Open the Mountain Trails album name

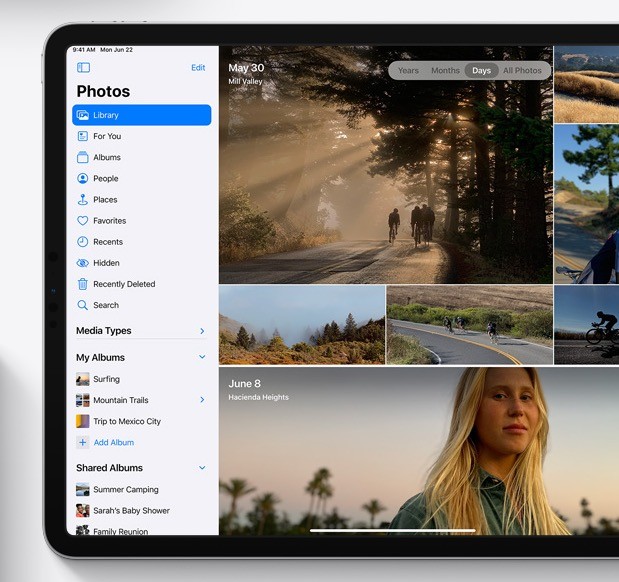(121, 400)
